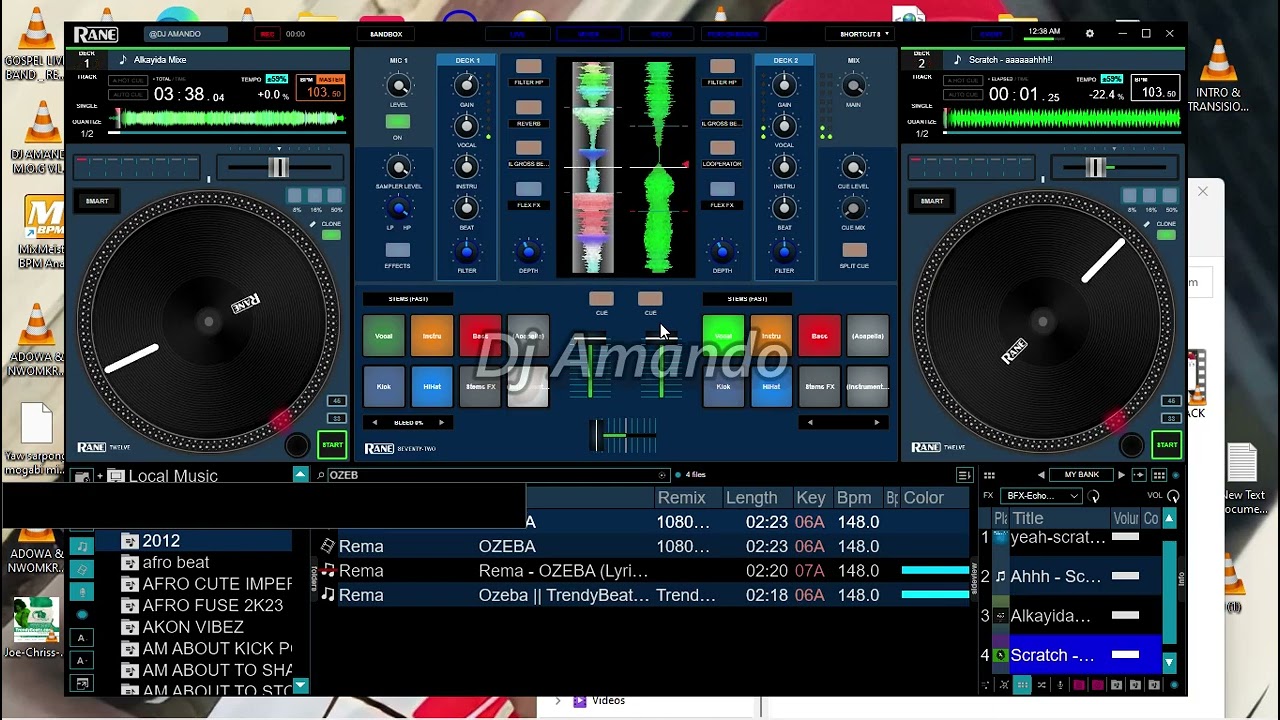Click deck 1 pitch slider

[278, 168]
